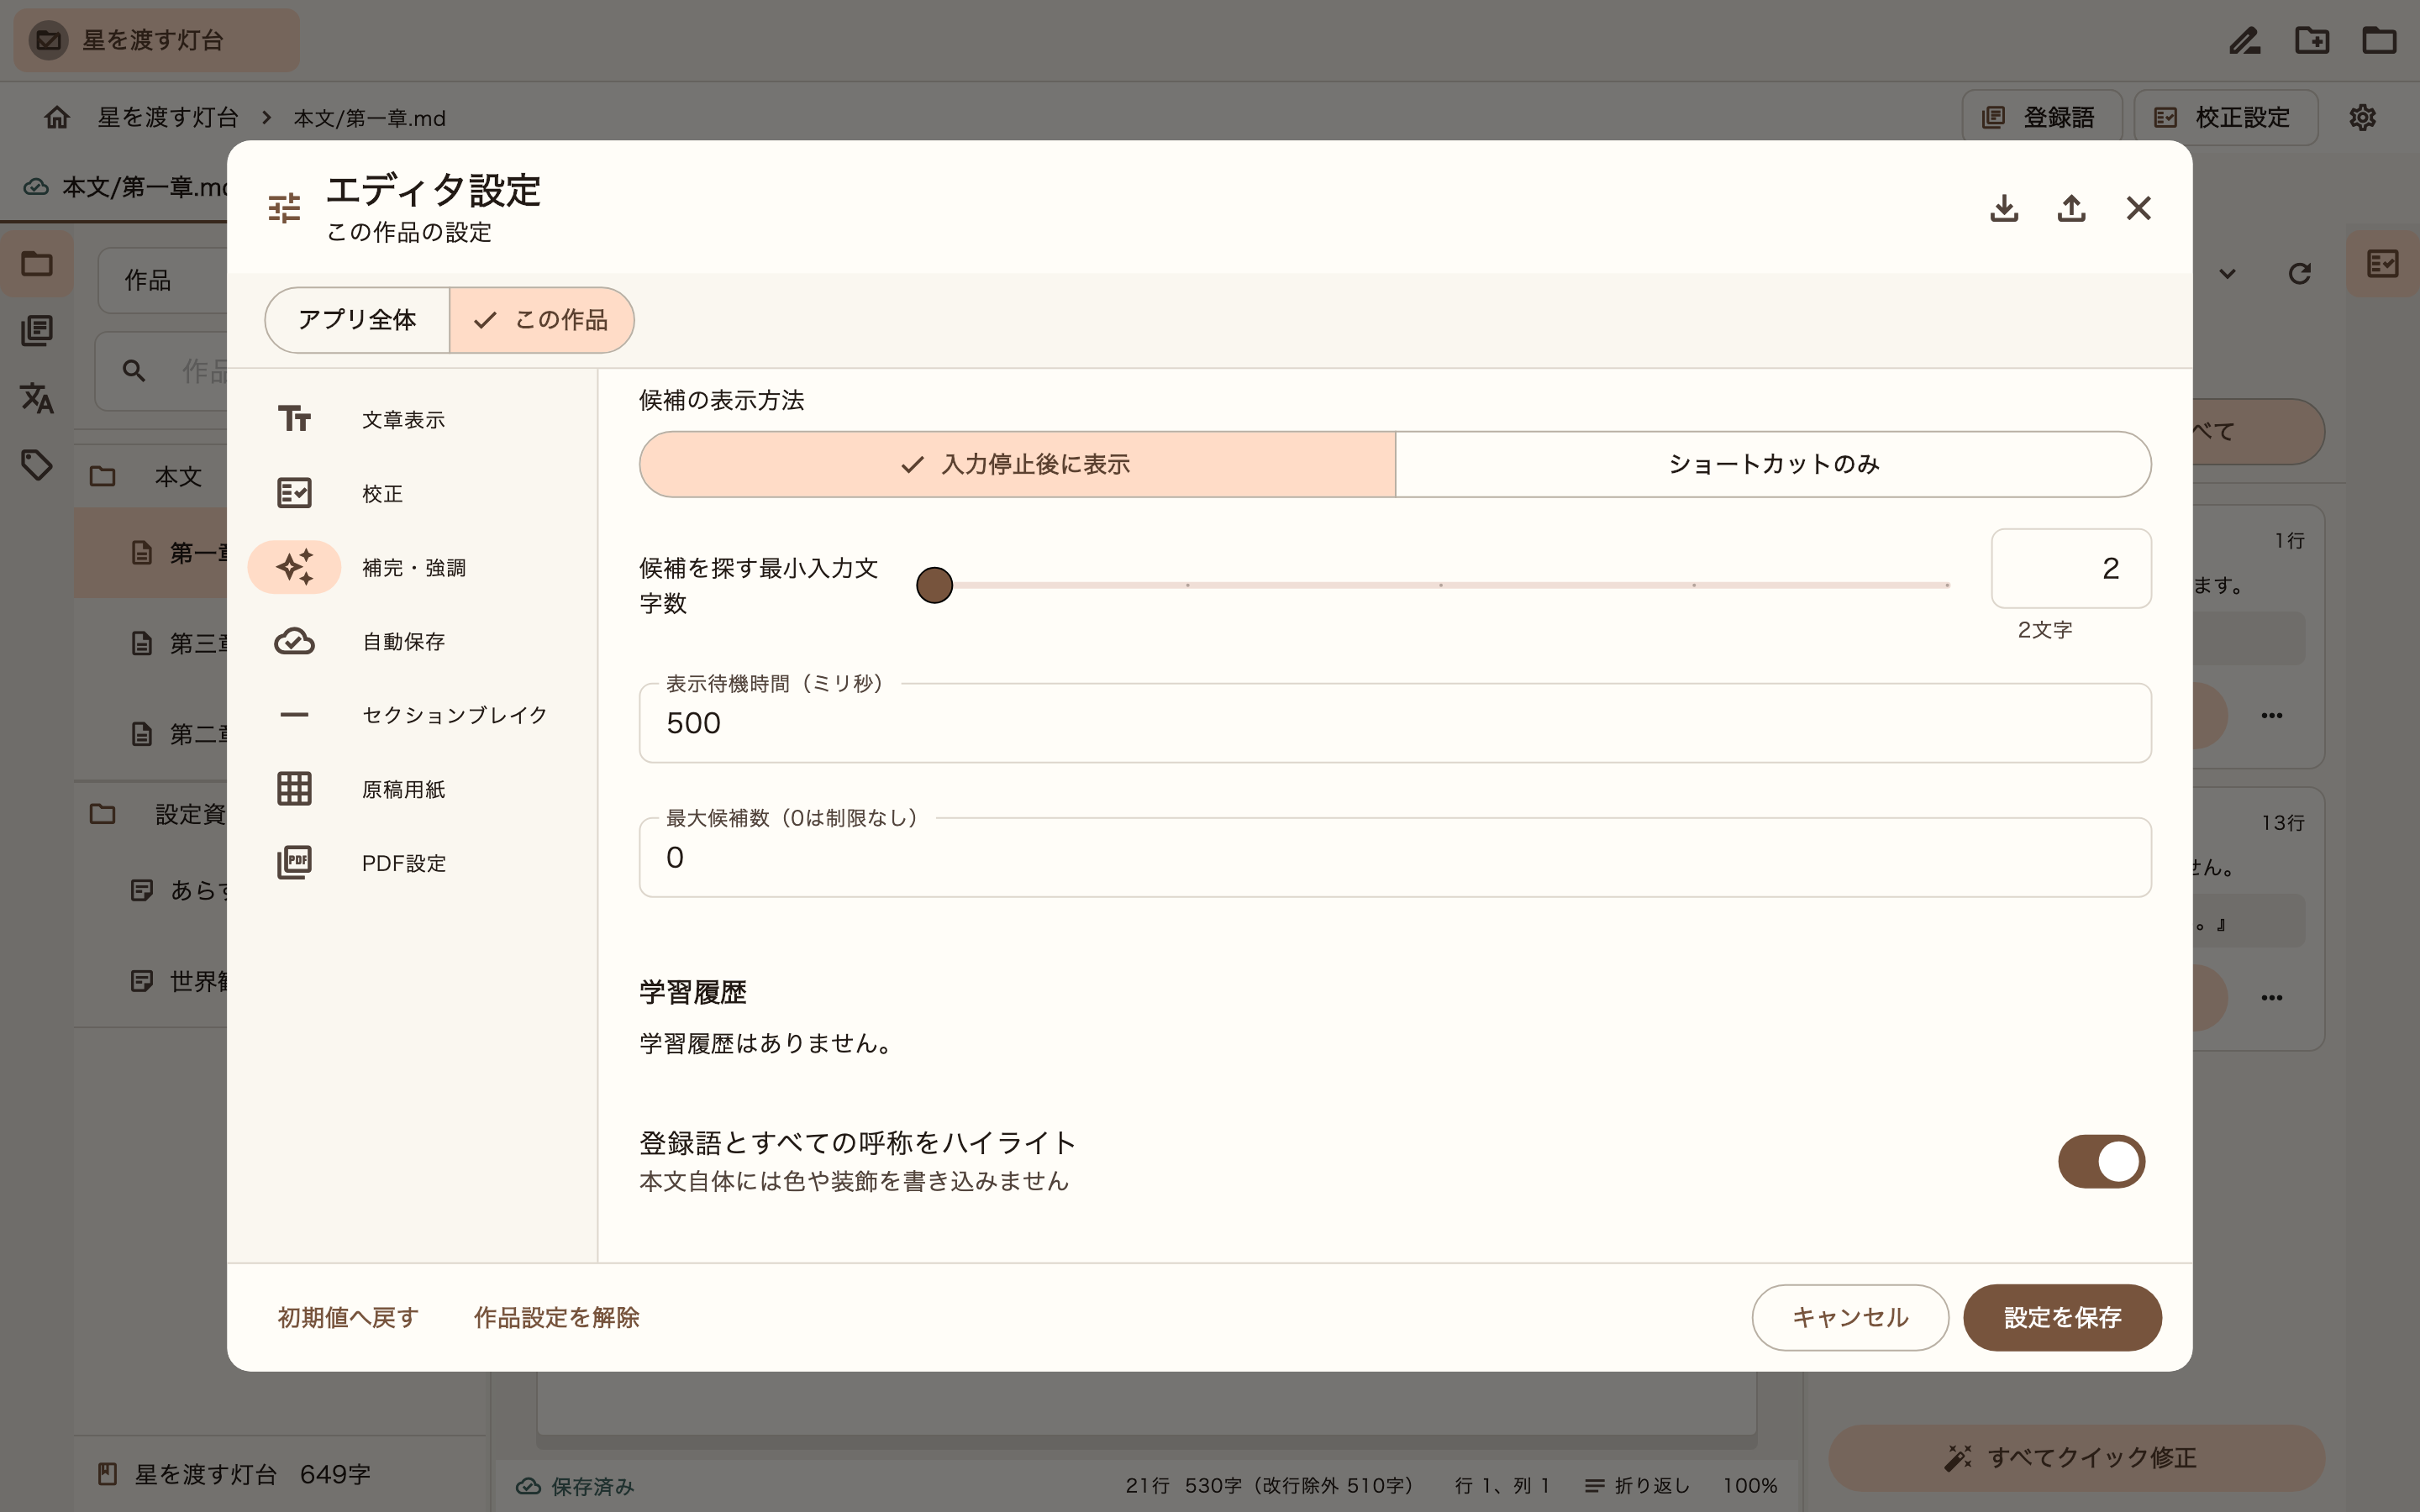
Task: Click the proofreading panel icon on right rail
Action: click(x=2382, y=263)
